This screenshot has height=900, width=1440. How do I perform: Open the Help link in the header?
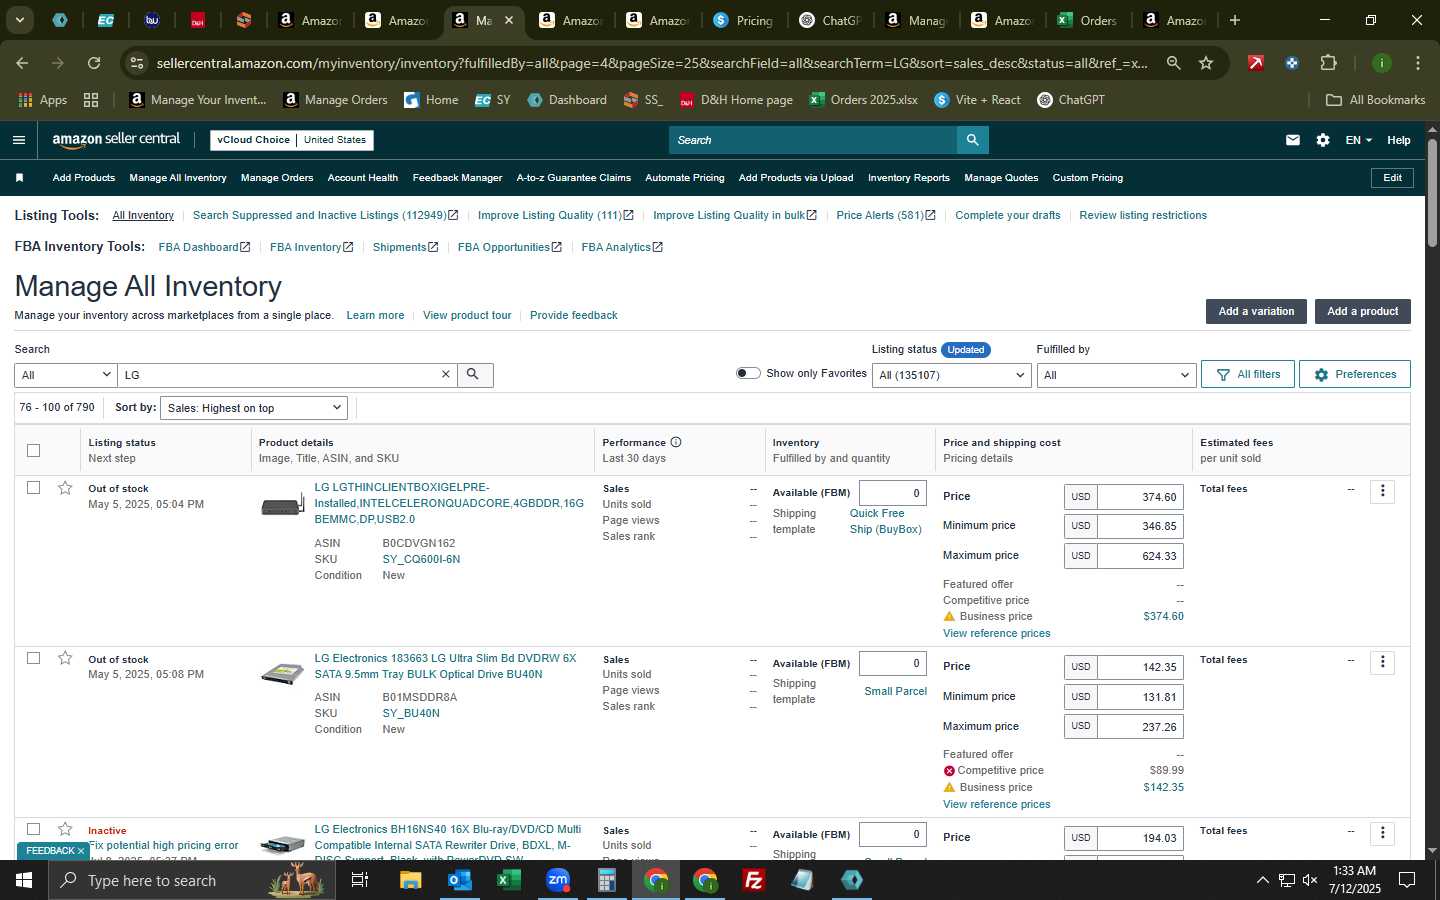click(1399, 140)
